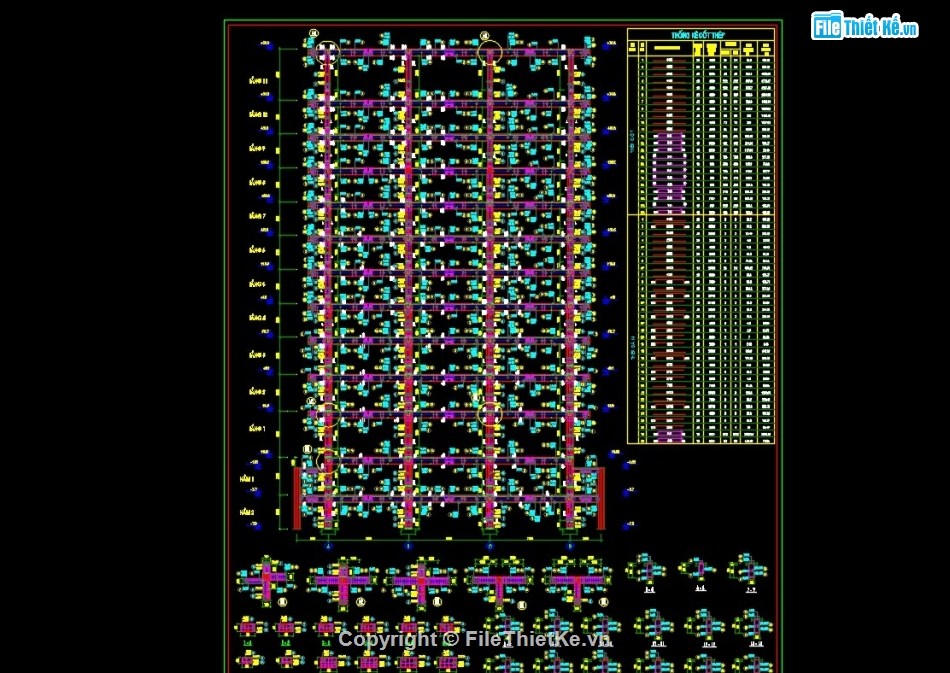Select the left red basement retaining wall

click(297, 498)
